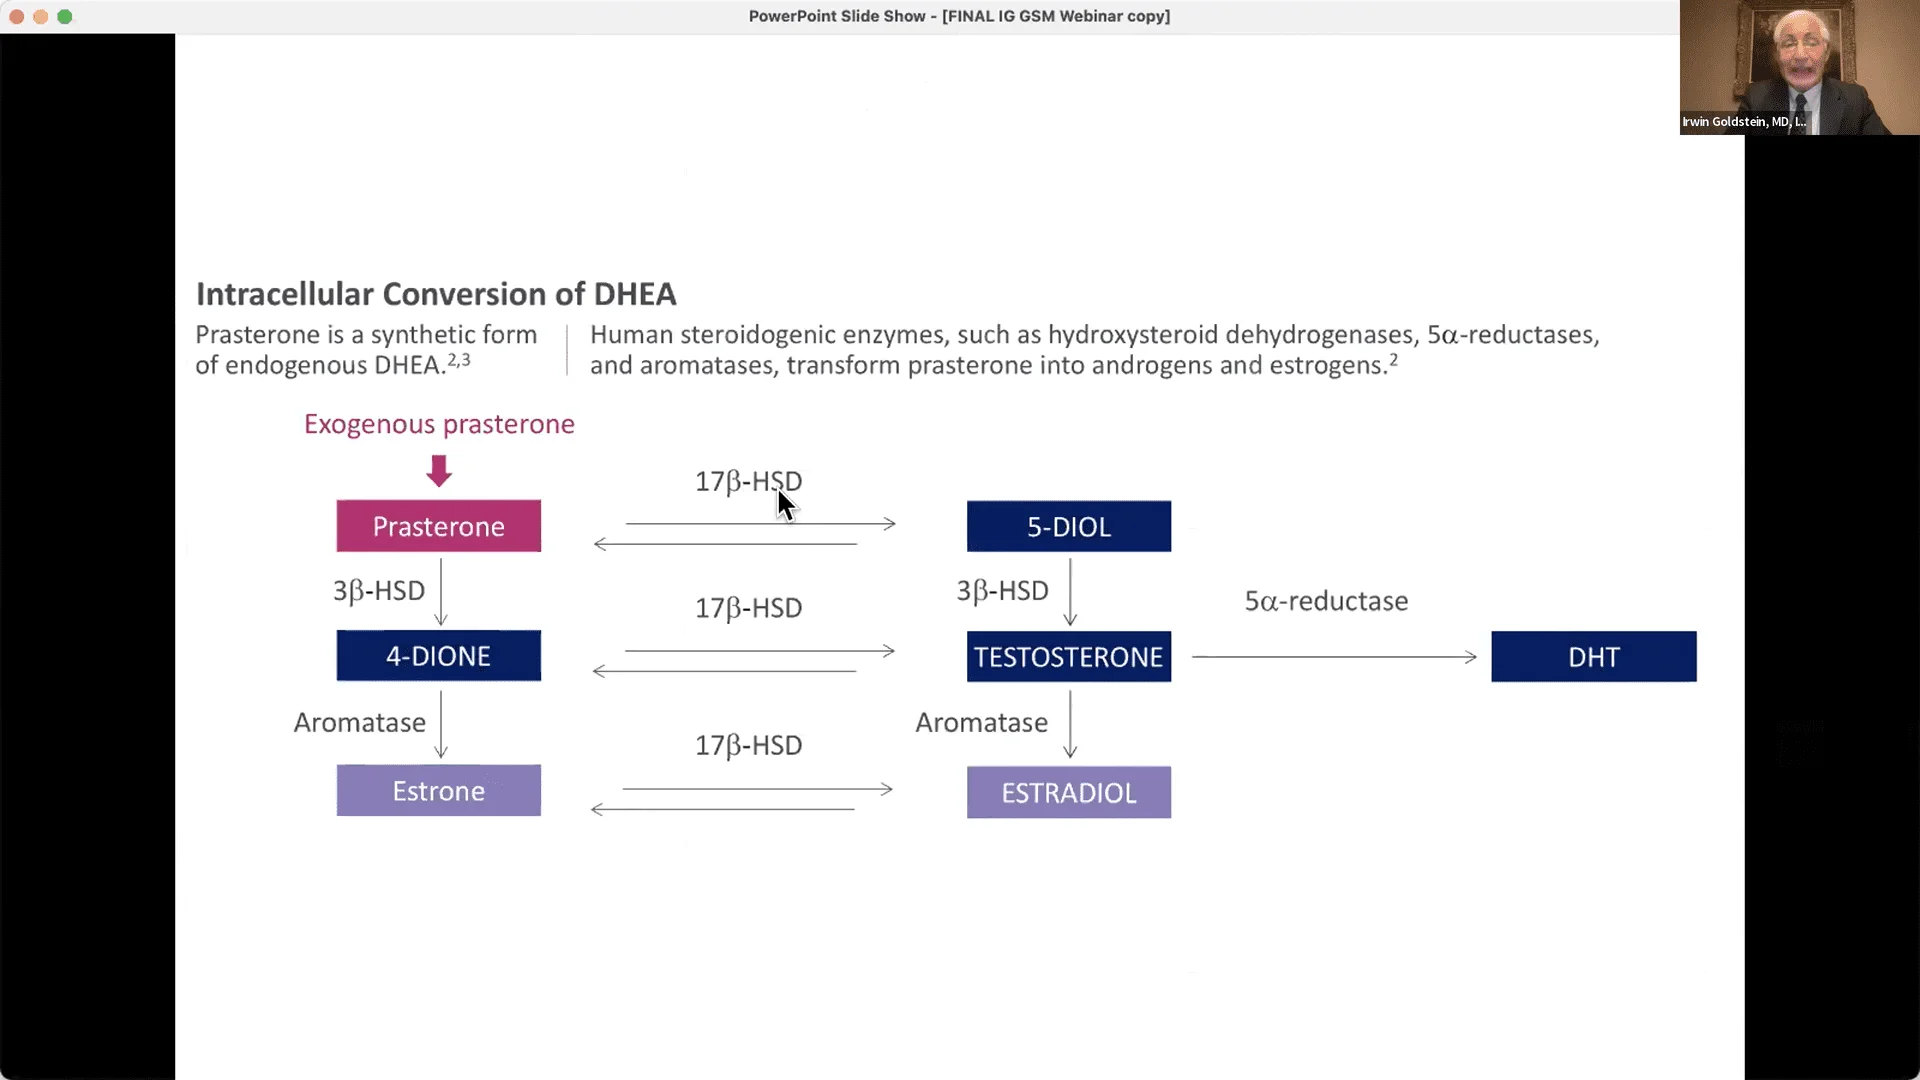
Task: Click the yellow minimize window button
Action: pos(40,17)
